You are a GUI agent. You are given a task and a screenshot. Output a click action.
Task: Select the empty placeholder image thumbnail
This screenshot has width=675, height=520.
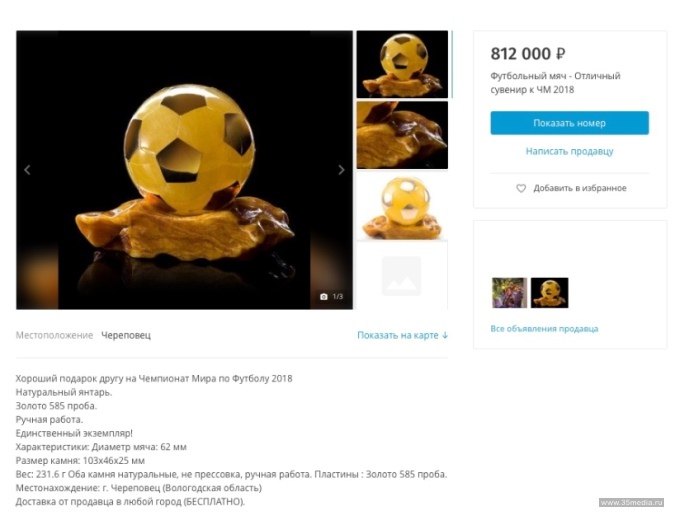402,275
